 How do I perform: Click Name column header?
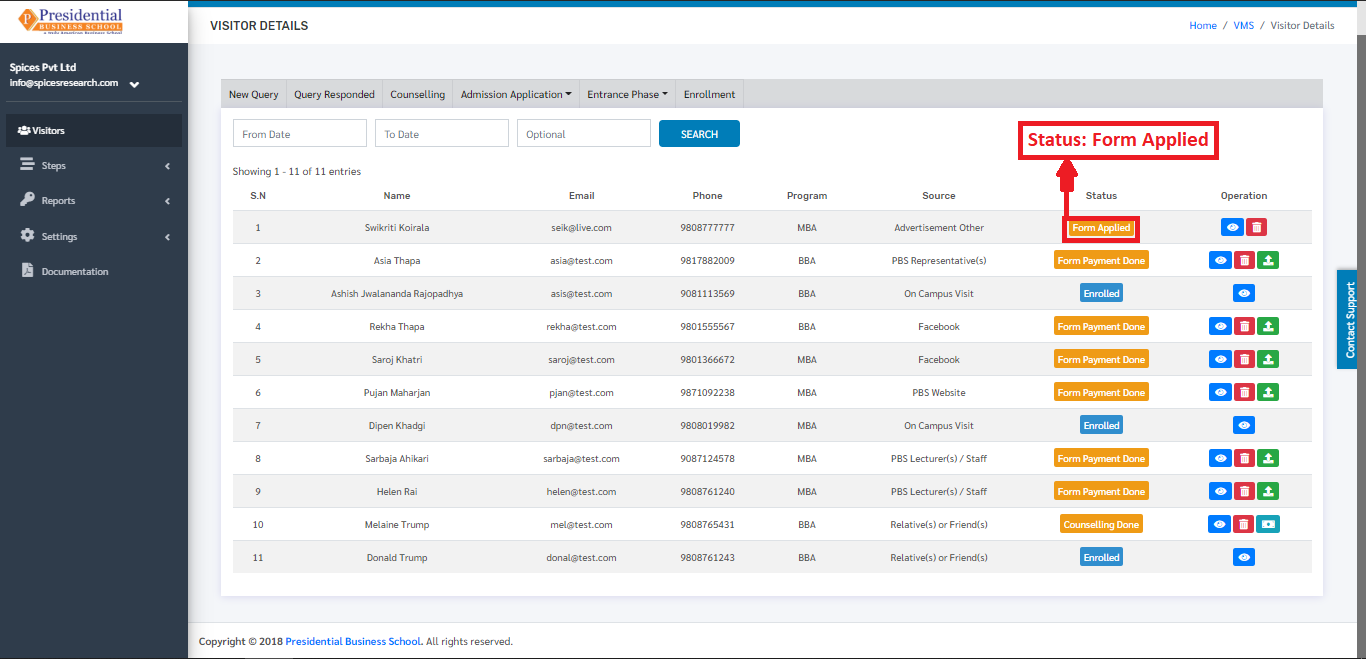pos(397,196)
